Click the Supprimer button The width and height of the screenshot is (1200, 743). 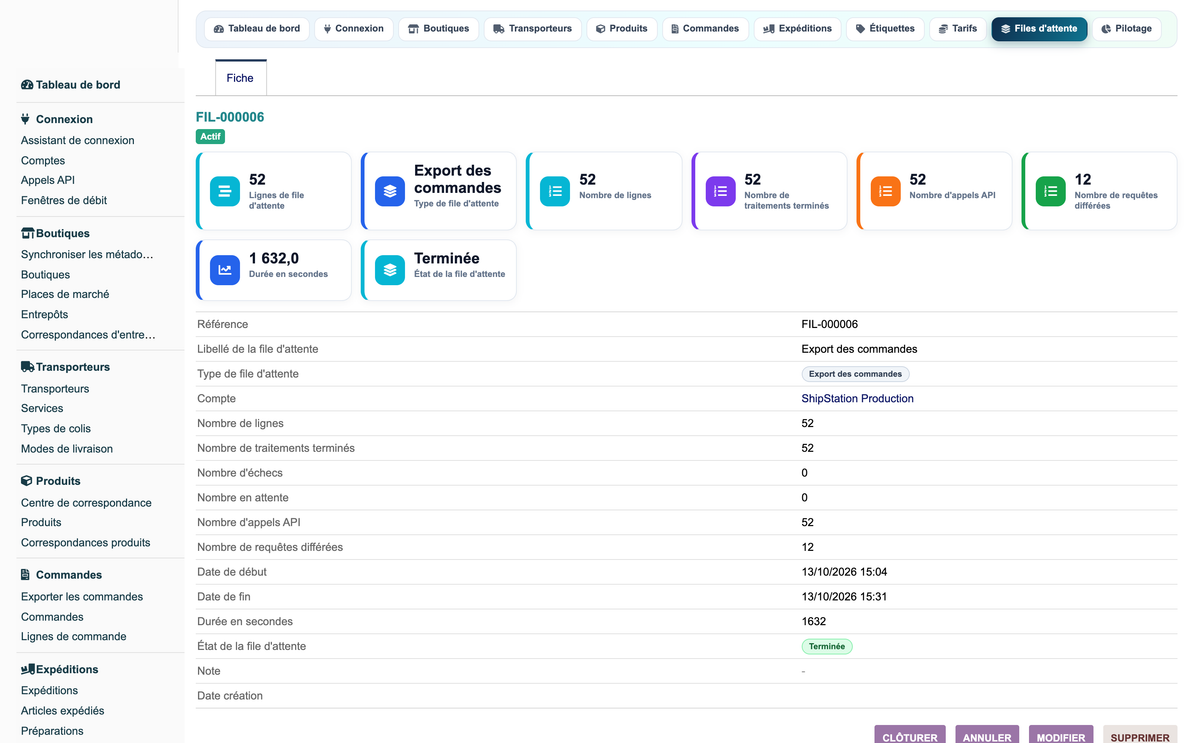pyautogui.click(x=1140, y=737)
